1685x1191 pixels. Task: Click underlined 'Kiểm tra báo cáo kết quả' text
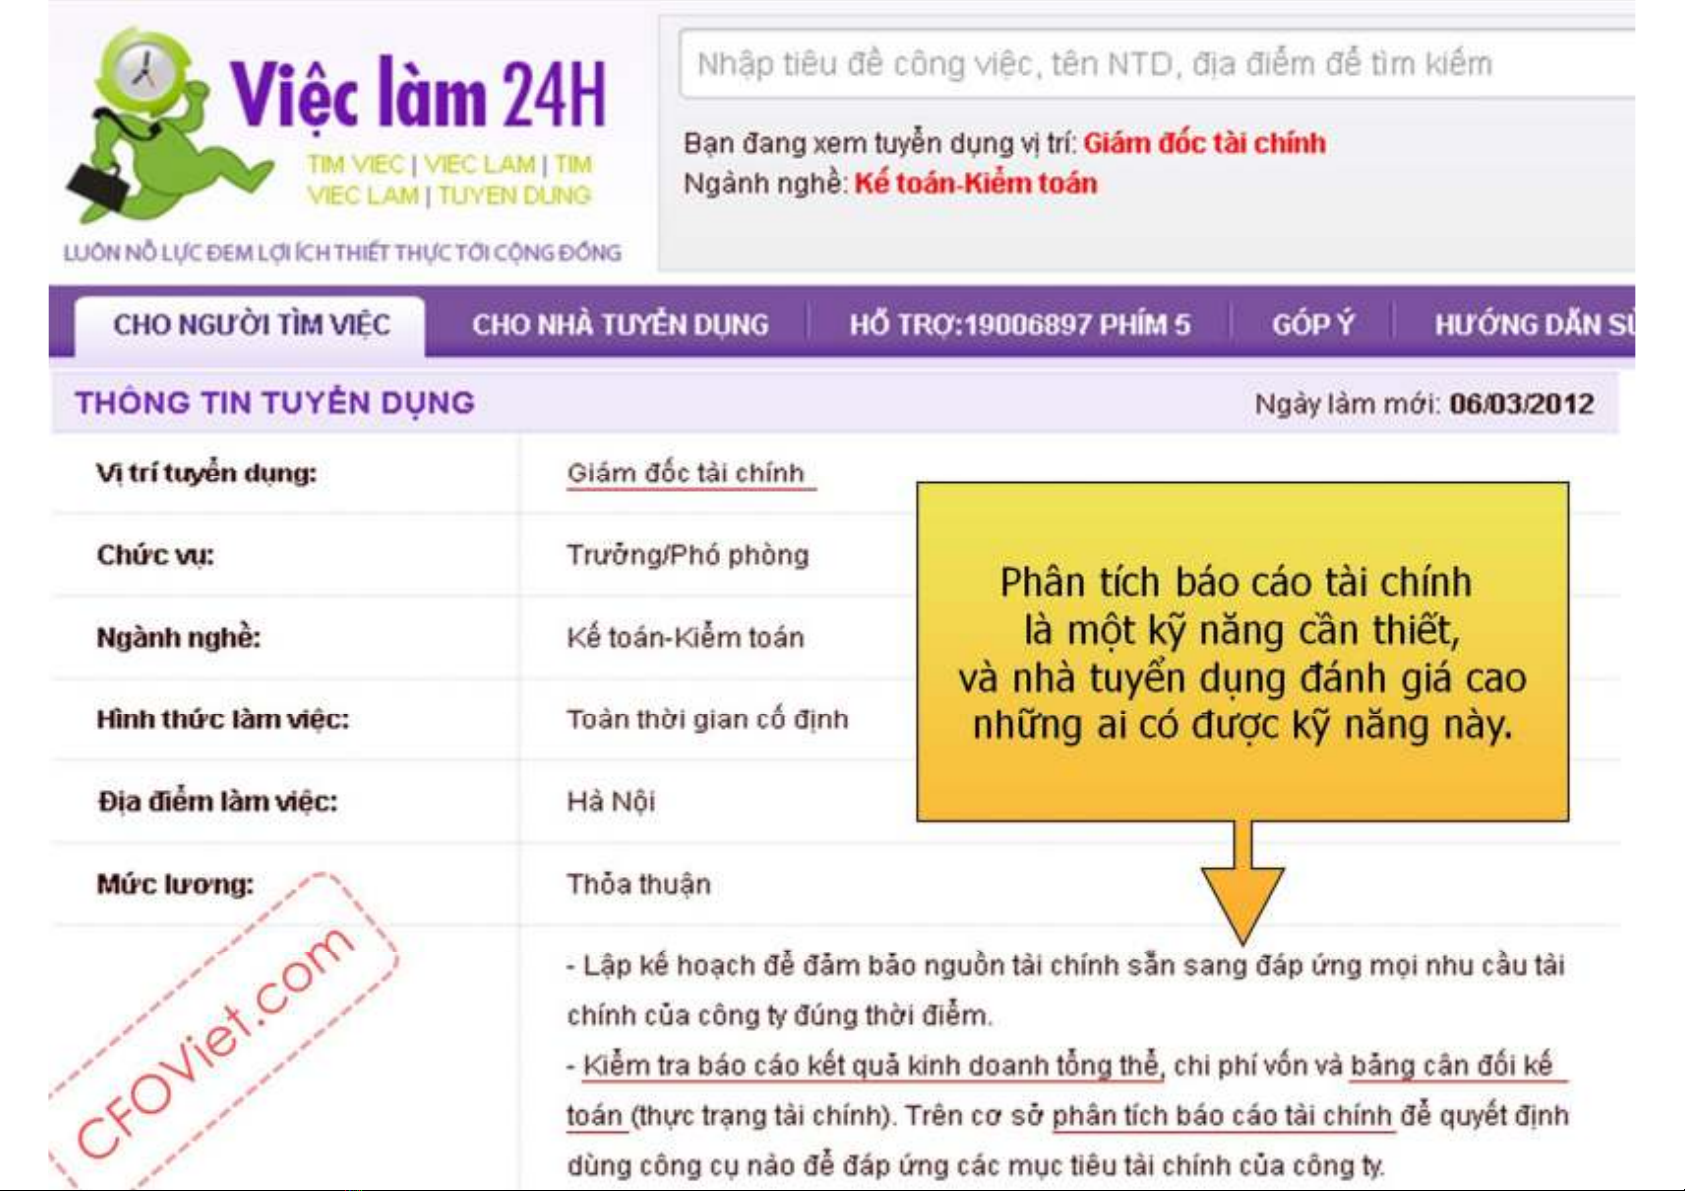click(870, 1065)
